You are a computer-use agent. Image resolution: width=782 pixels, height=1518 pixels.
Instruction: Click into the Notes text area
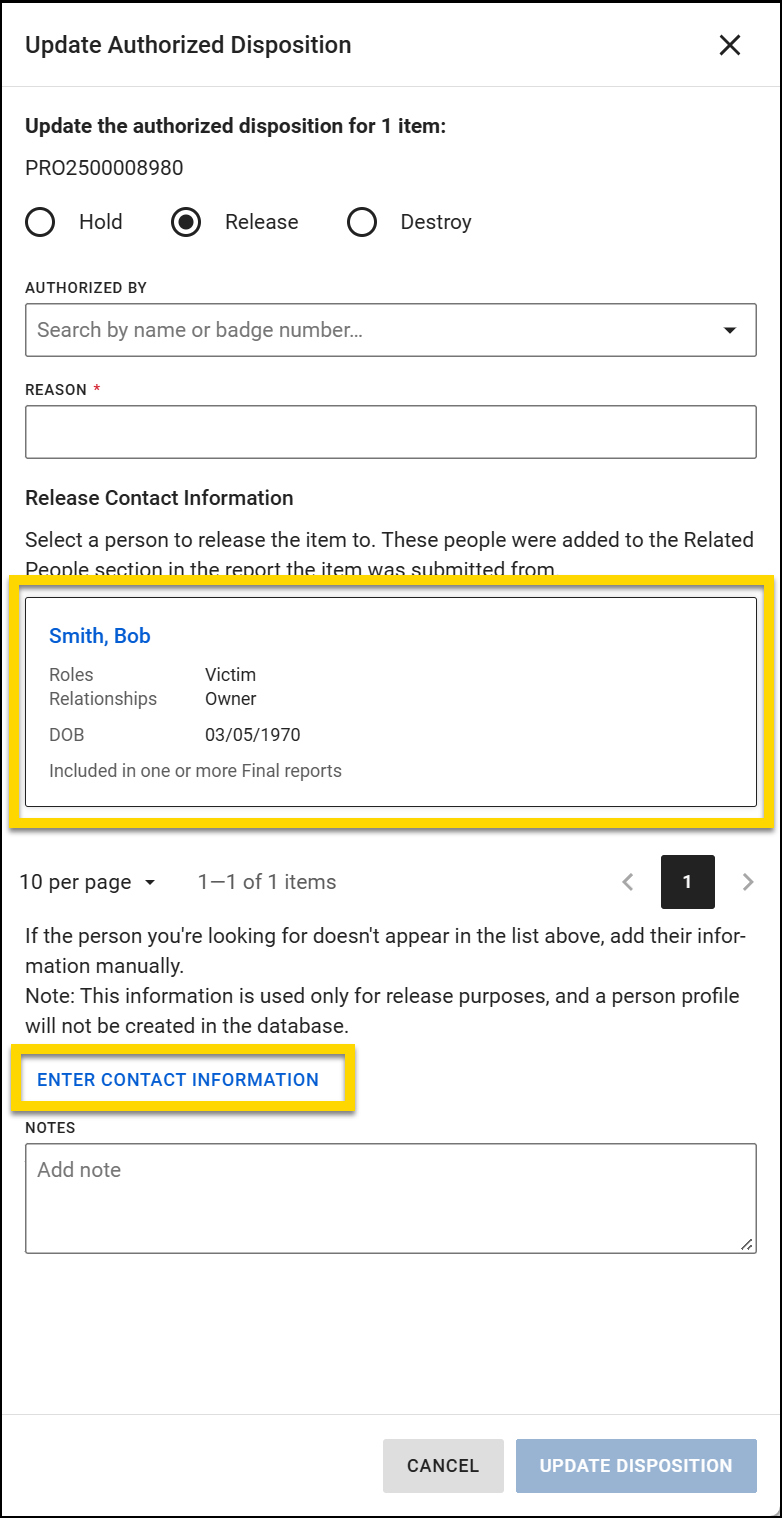point(390,1197)
